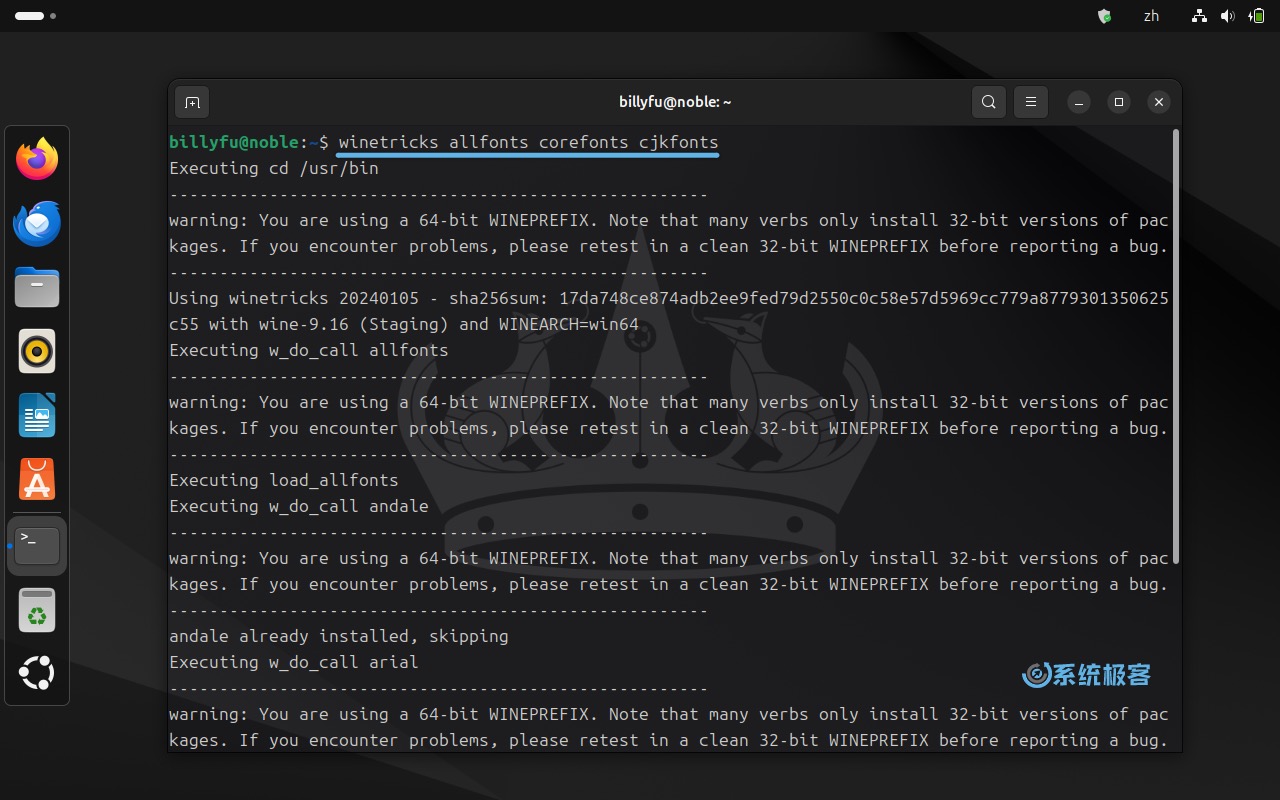Click 'Executing w_do_call andale' line
This screenshot has height=800, width=1280.
point(299,506)
